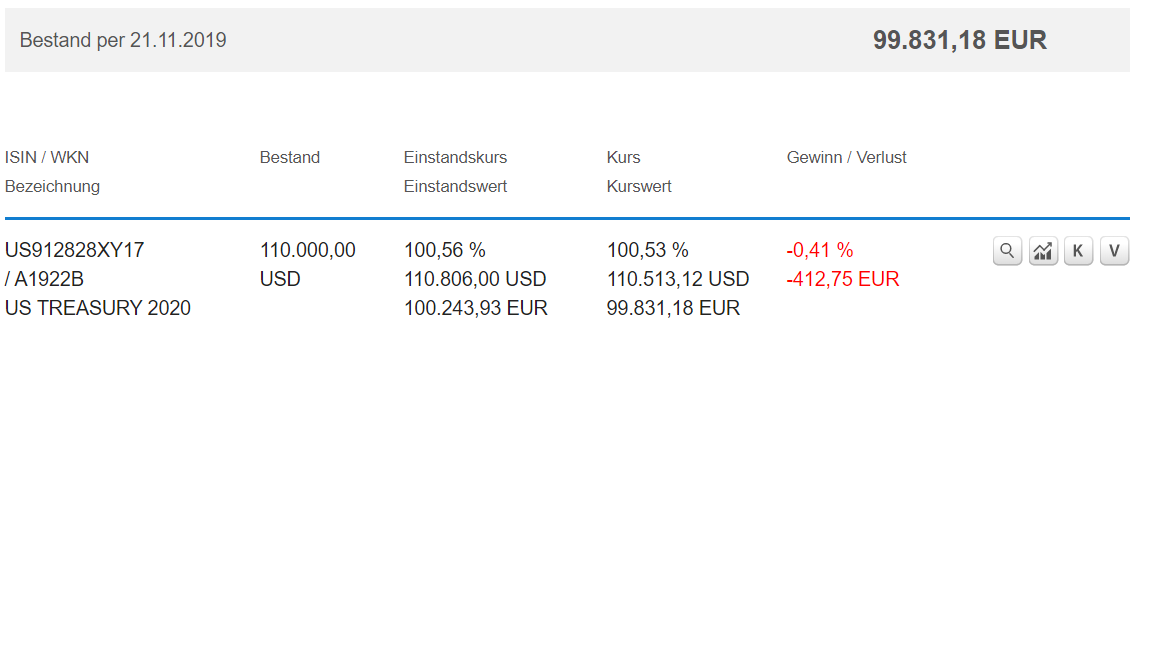Click the Einstandswert column header
This screenshot has height=648, width=1152.
(x=455, y=186)
